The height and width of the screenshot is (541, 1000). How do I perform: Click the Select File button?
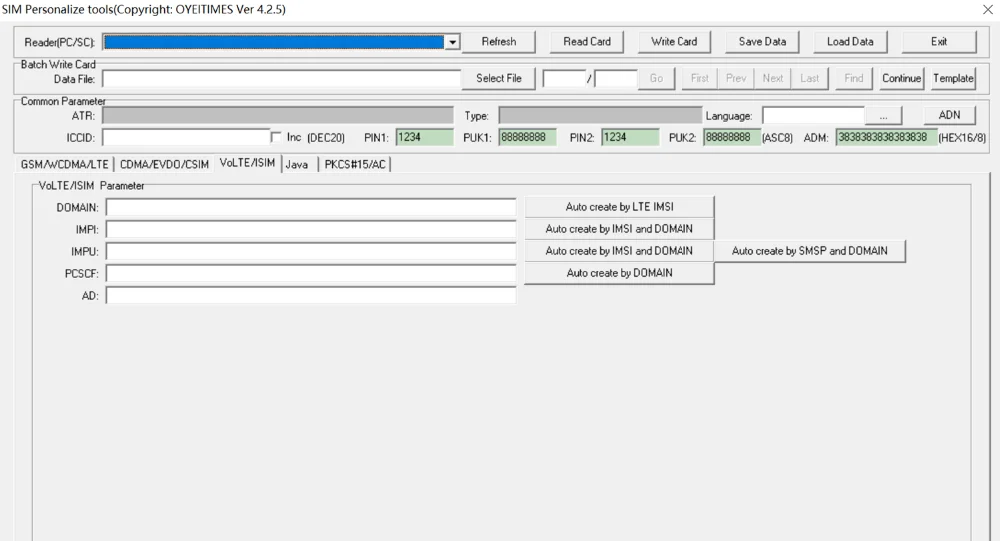[499, 78]
